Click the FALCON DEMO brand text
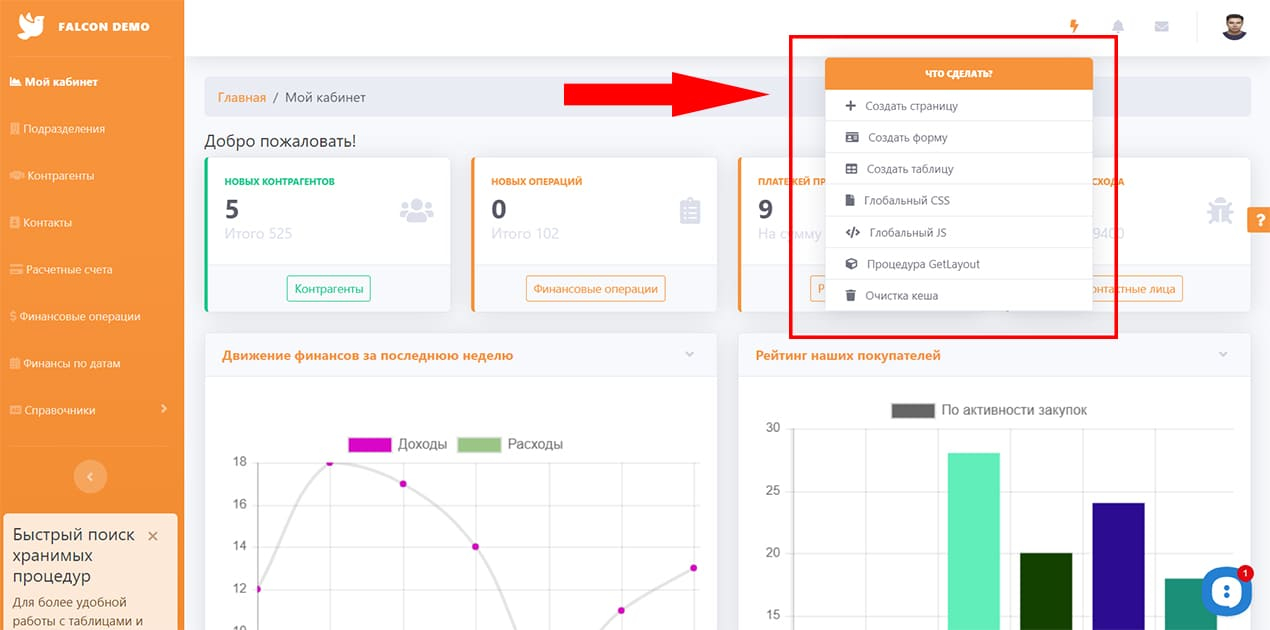 103,26
